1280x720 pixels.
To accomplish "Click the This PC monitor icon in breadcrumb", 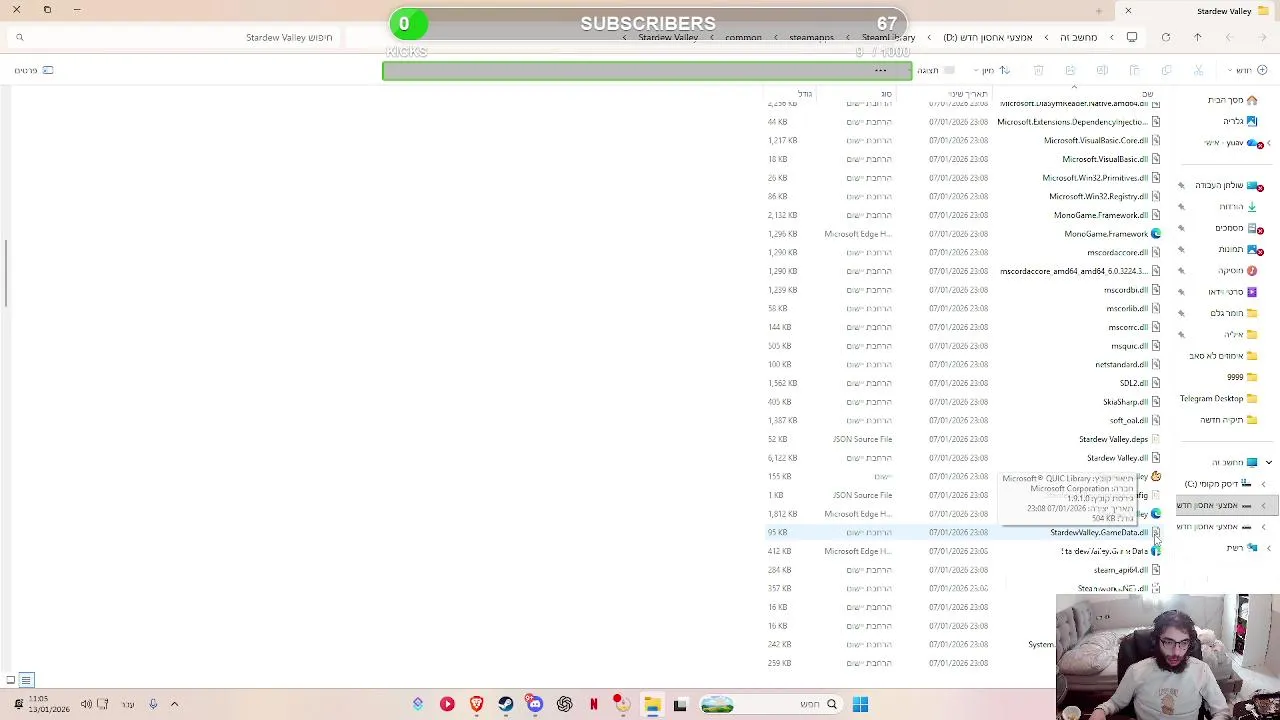I will tap(1132, 37).
